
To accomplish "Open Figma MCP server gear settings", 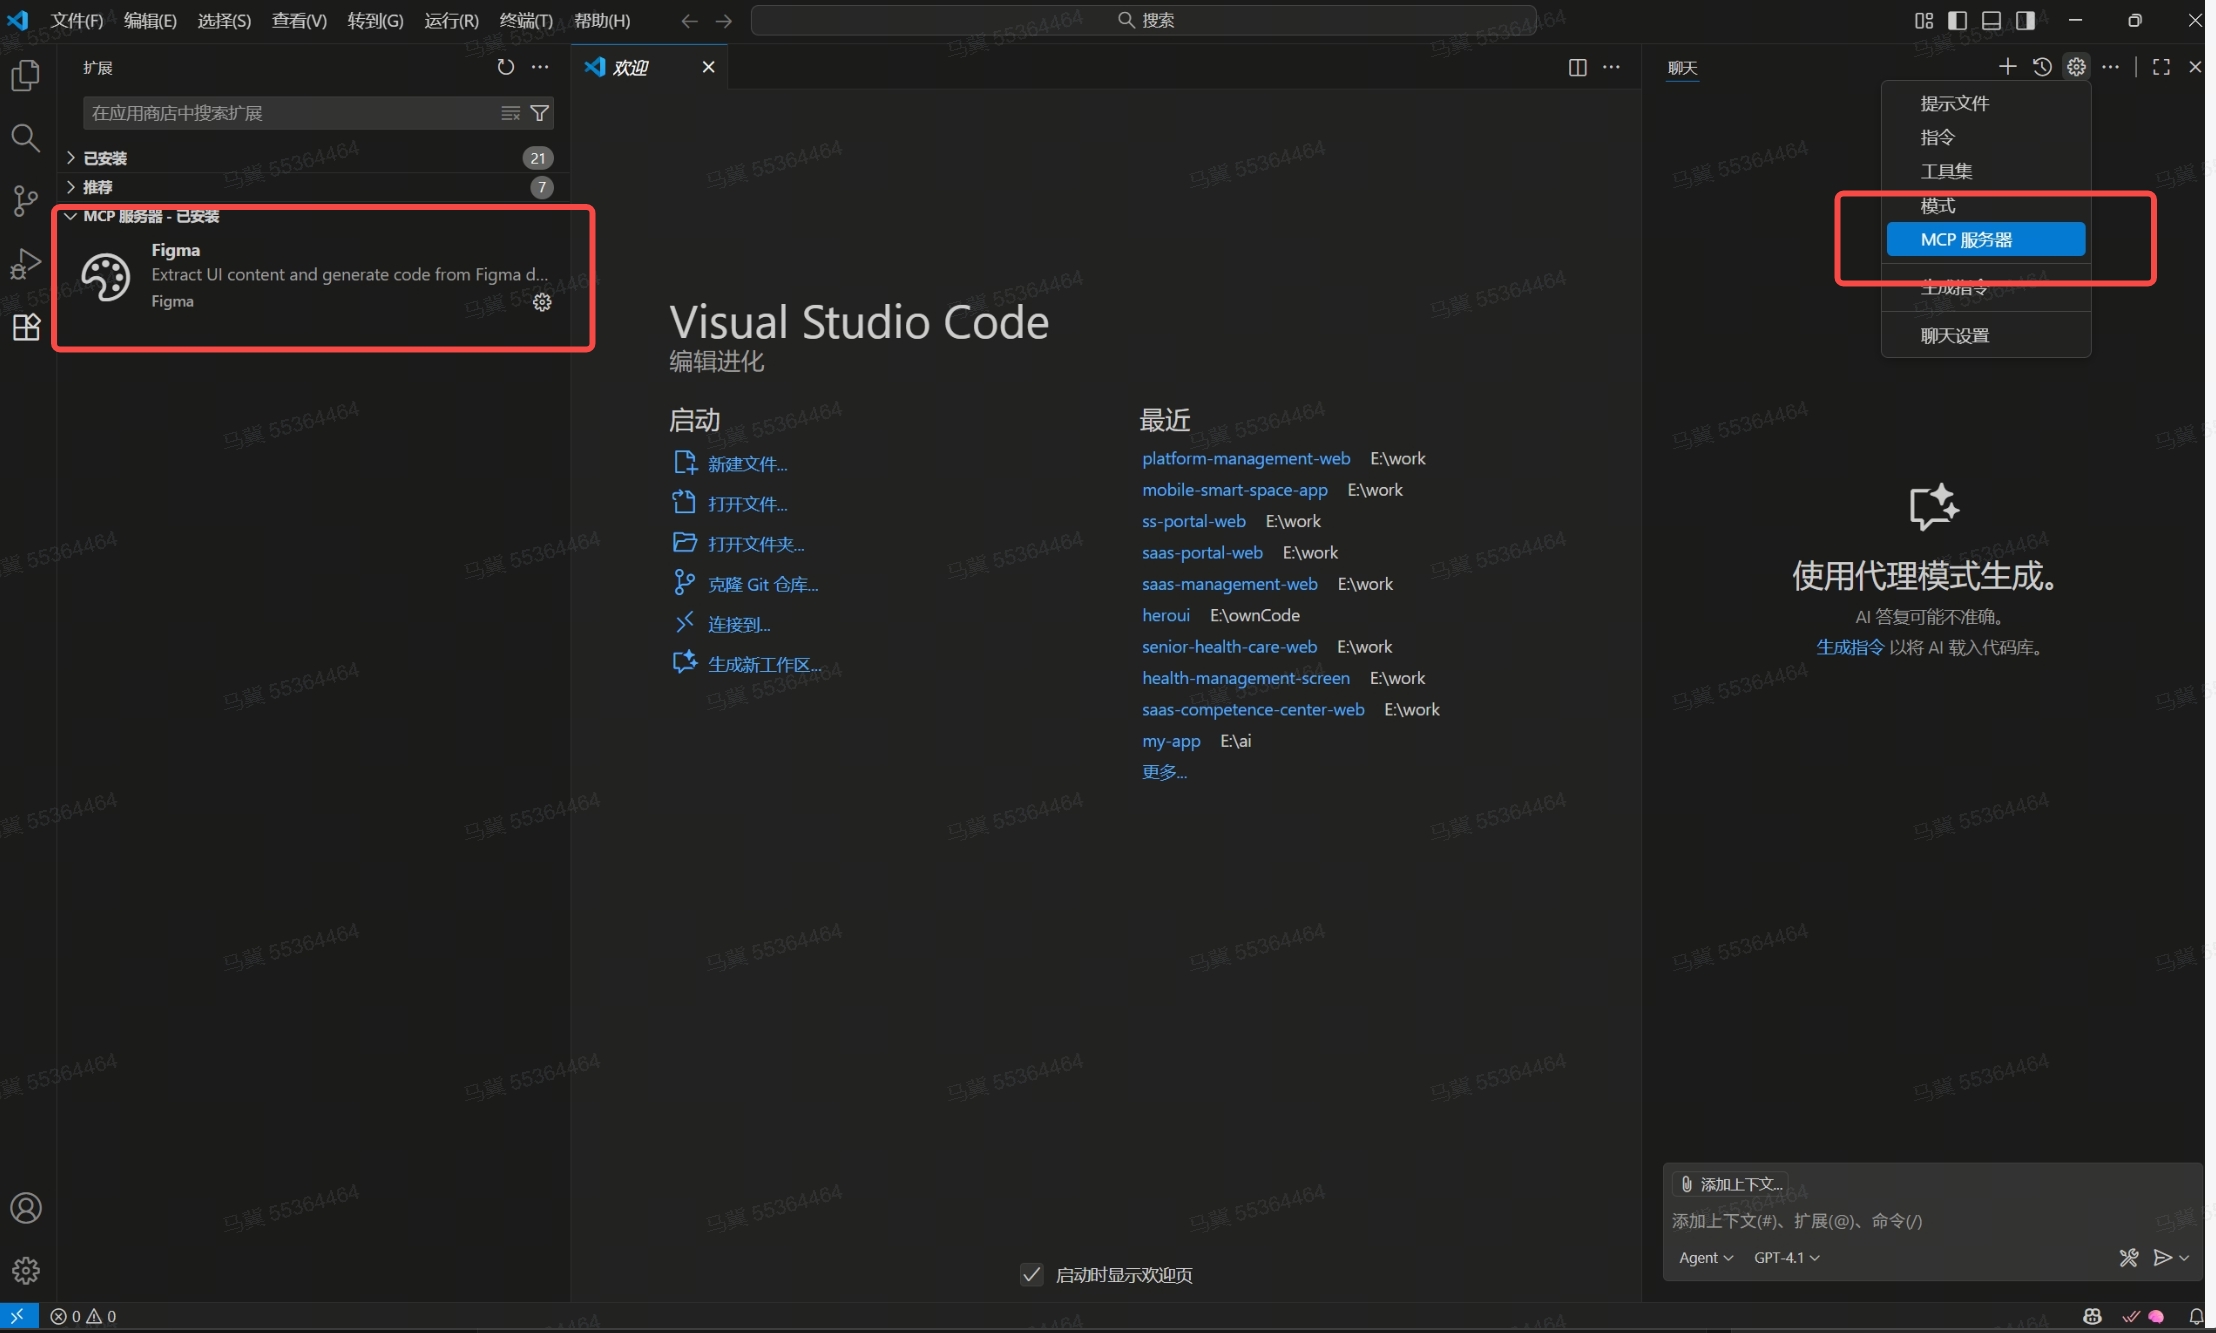I will point(542,302).
